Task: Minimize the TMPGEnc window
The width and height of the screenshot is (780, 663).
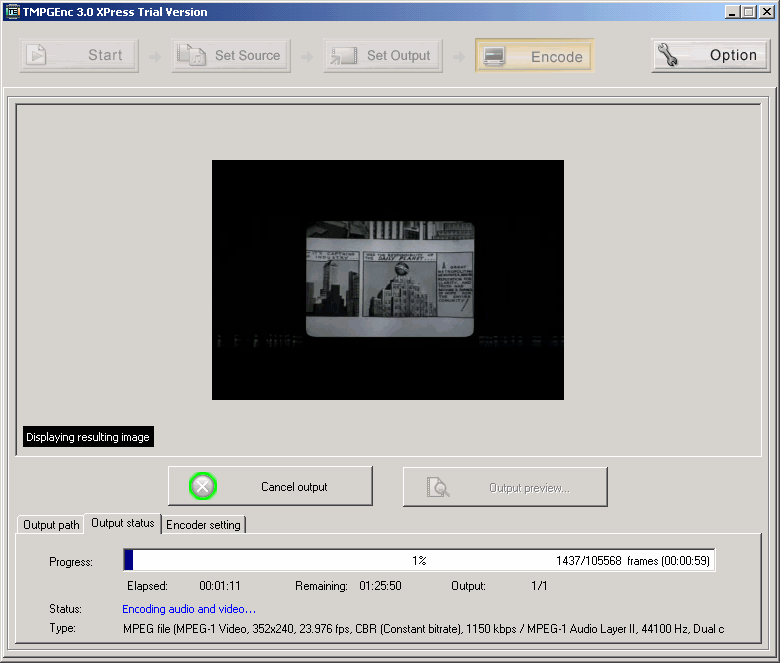Action: (x=733, y=12)
